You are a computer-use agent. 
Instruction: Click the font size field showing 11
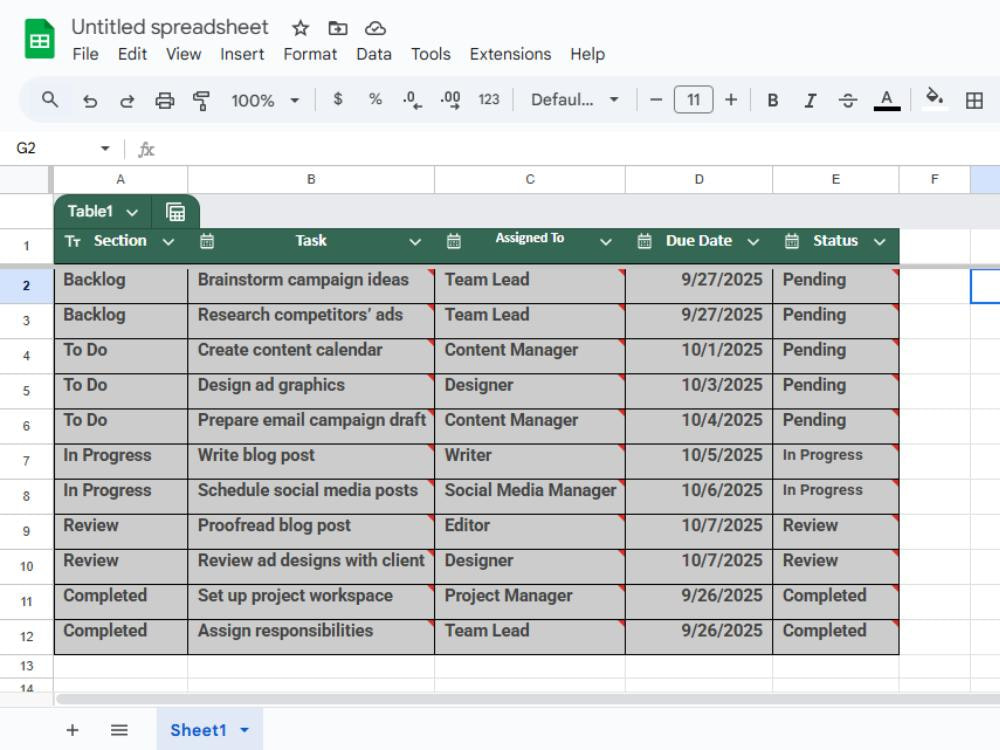693,100
